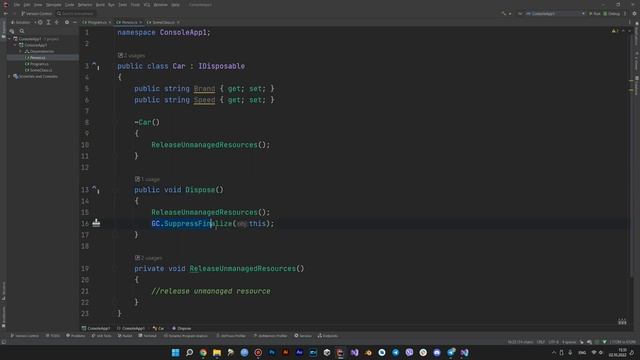Screen dimensions: 640x360
Task: Open the Services tool window
Action: [303, 336]
